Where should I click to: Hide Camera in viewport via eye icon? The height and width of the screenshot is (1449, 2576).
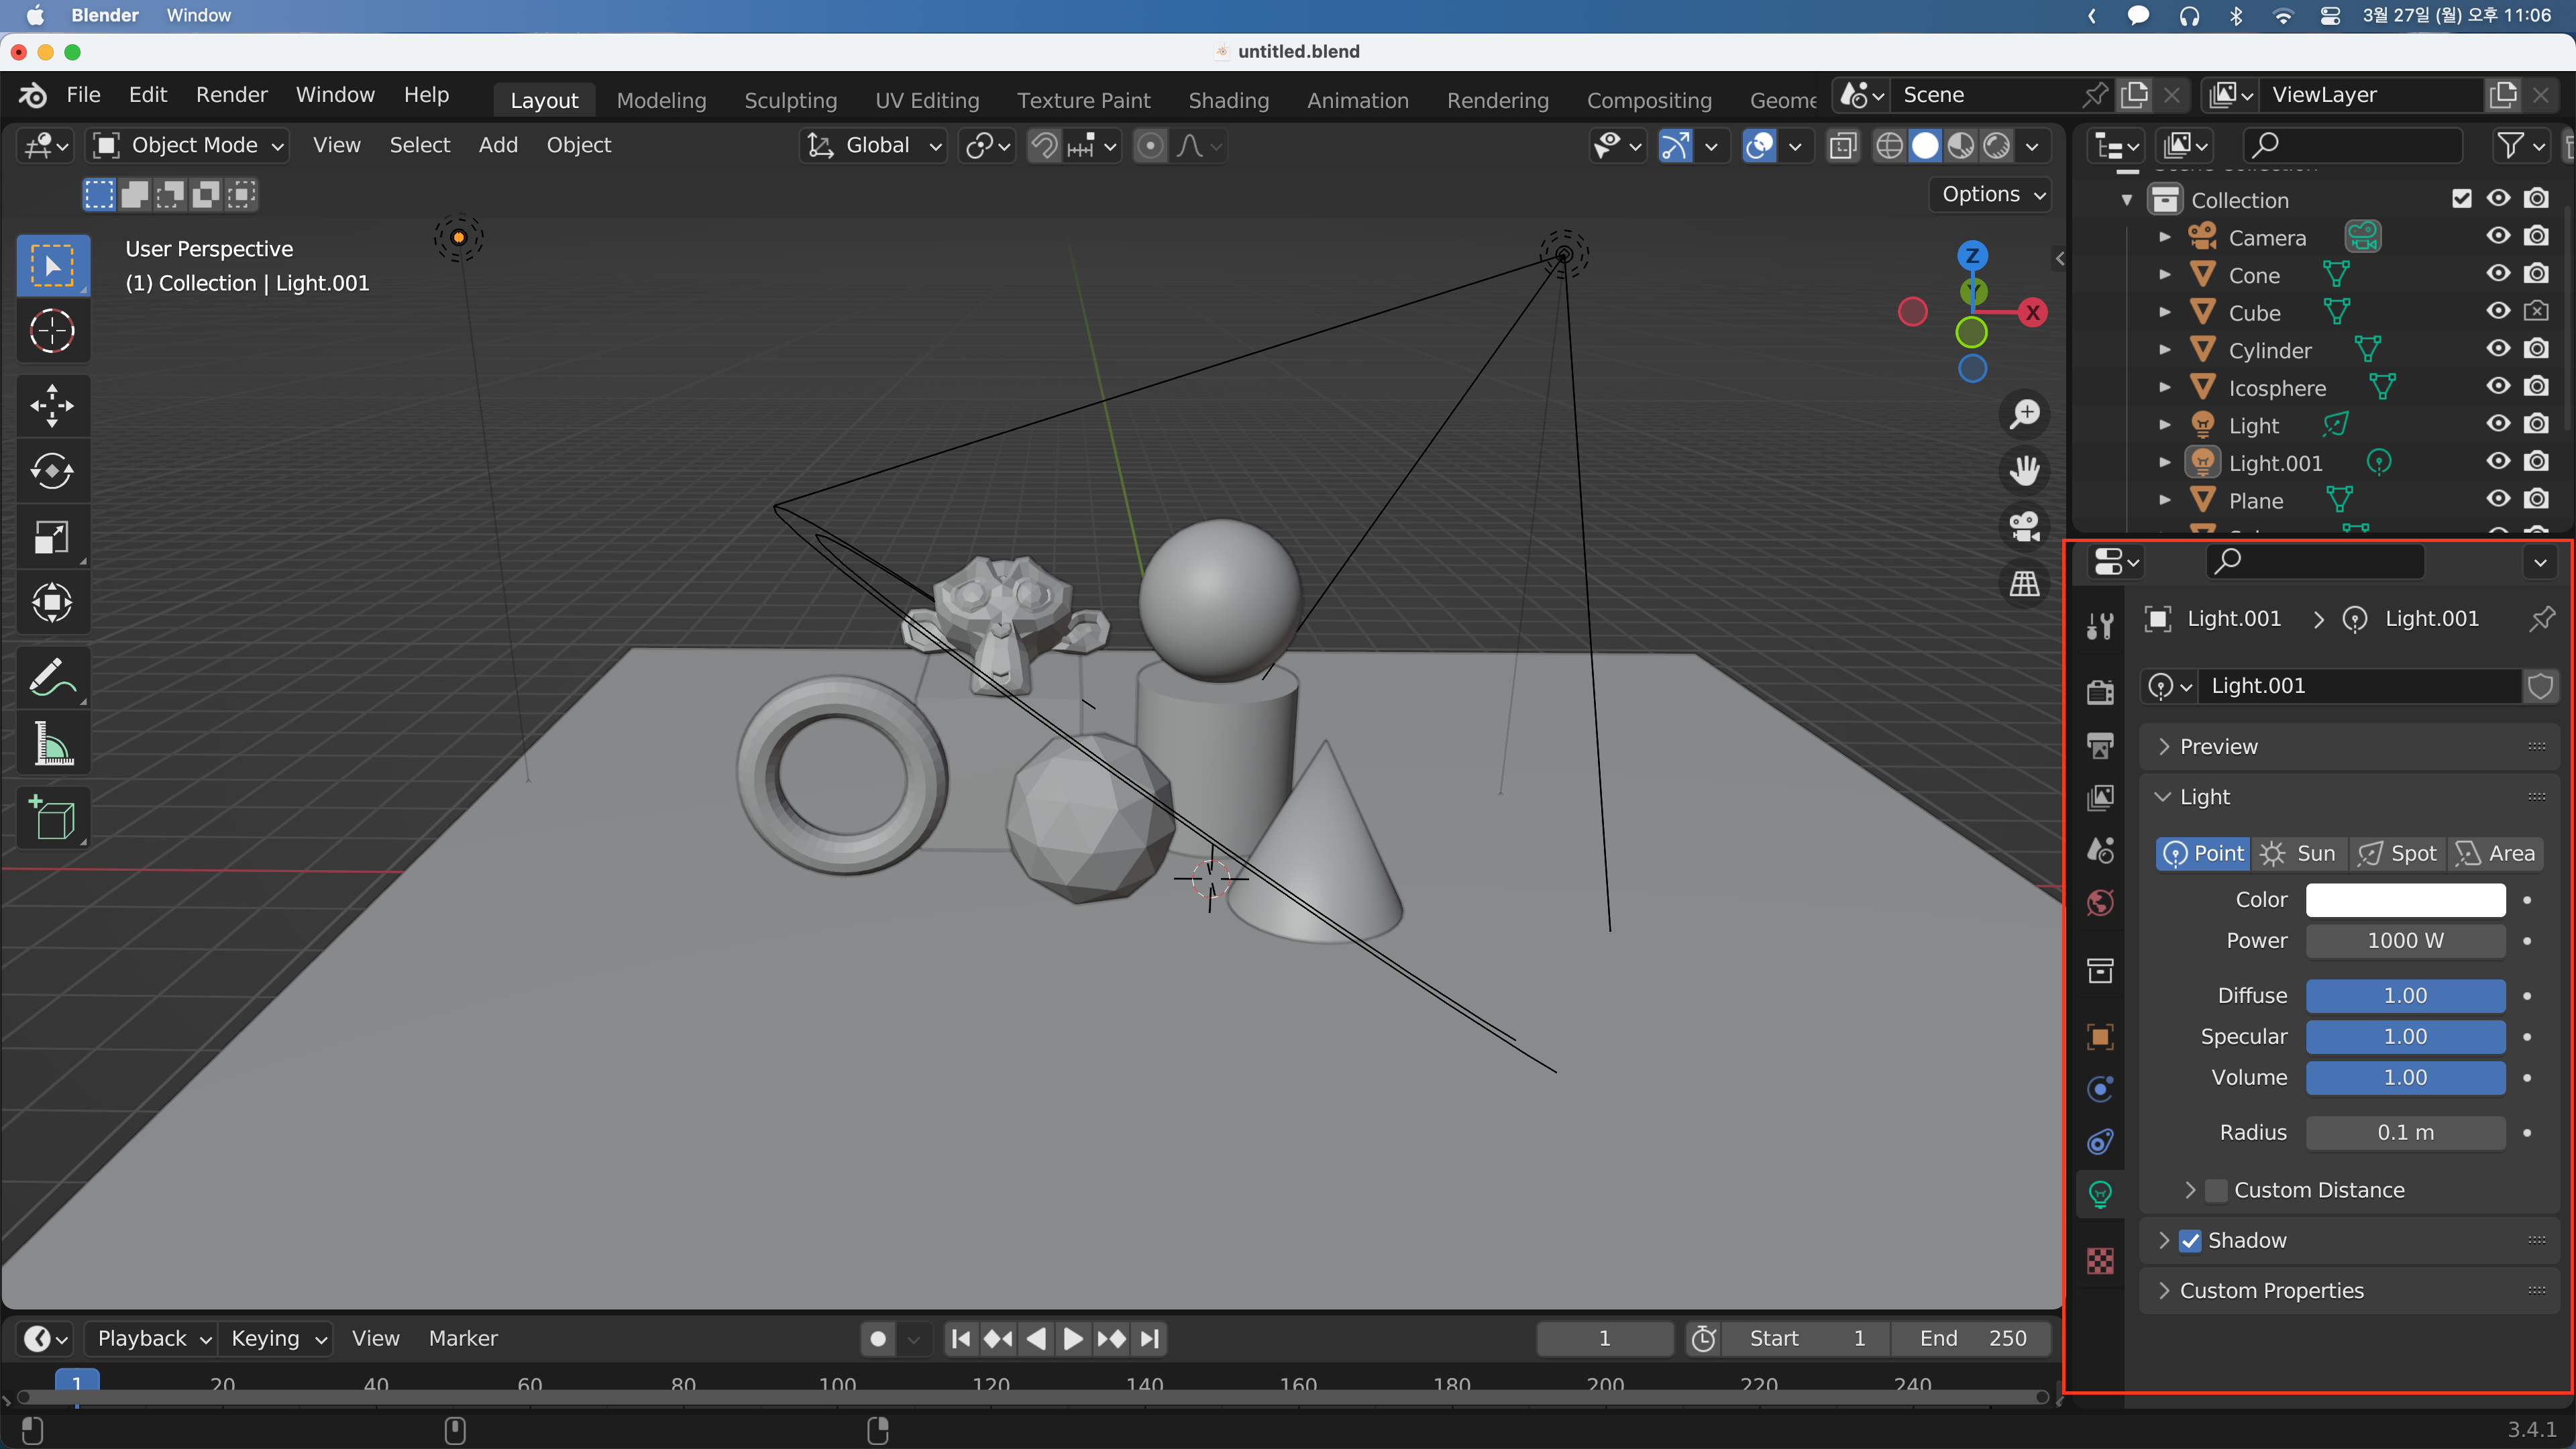2498,236
